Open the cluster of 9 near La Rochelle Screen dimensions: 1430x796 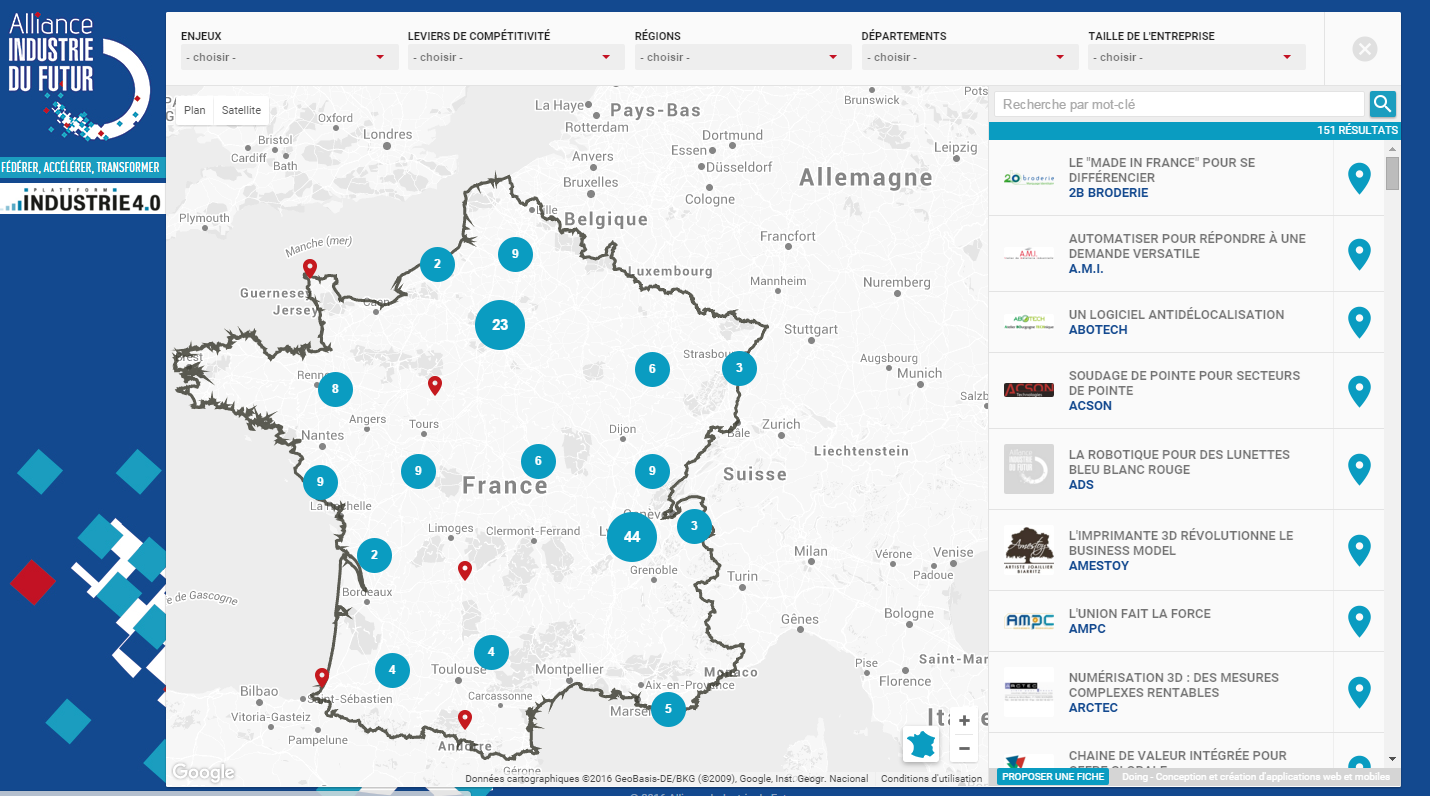tap(320, 483)
